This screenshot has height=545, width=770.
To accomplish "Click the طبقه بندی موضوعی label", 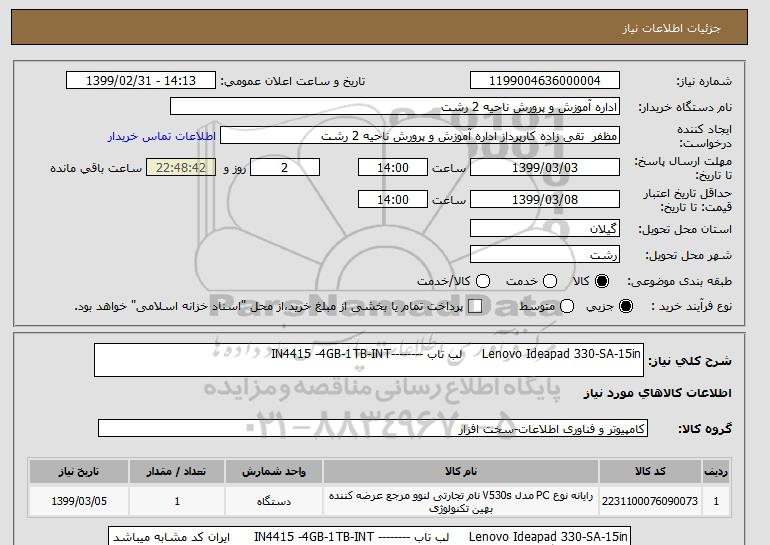I will tap(679, 281).
